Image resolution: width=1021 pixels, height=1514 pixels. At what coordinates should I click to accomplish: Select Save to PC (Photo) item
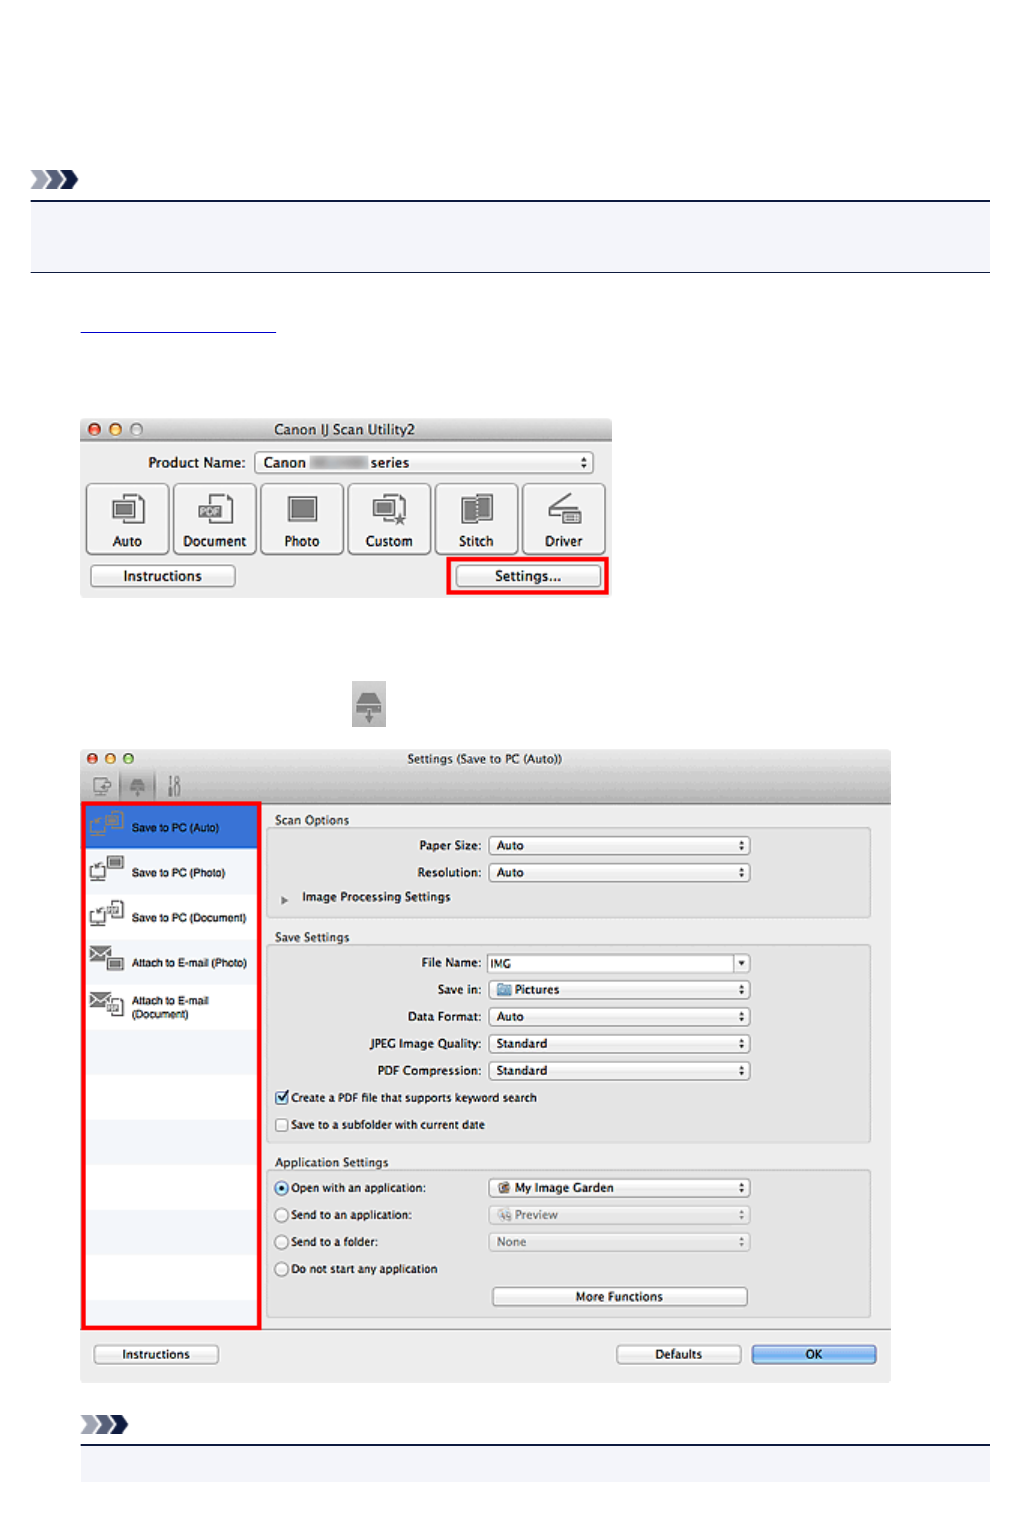point(171,872)
